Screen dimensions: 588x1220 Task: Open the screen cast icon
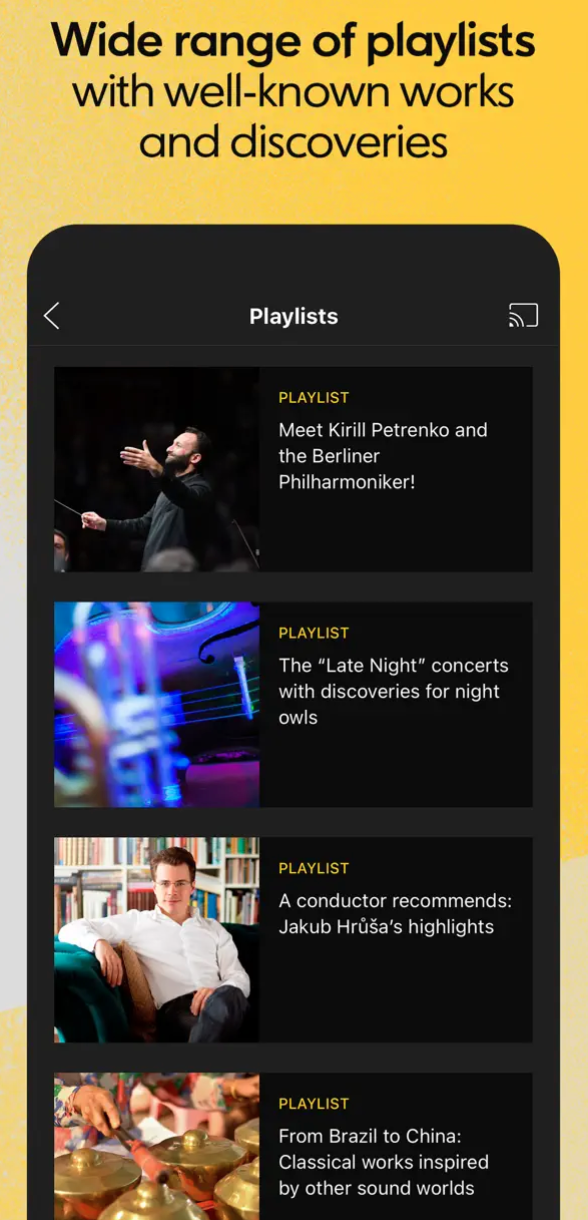pyautogui.click(x=523, y=316)
